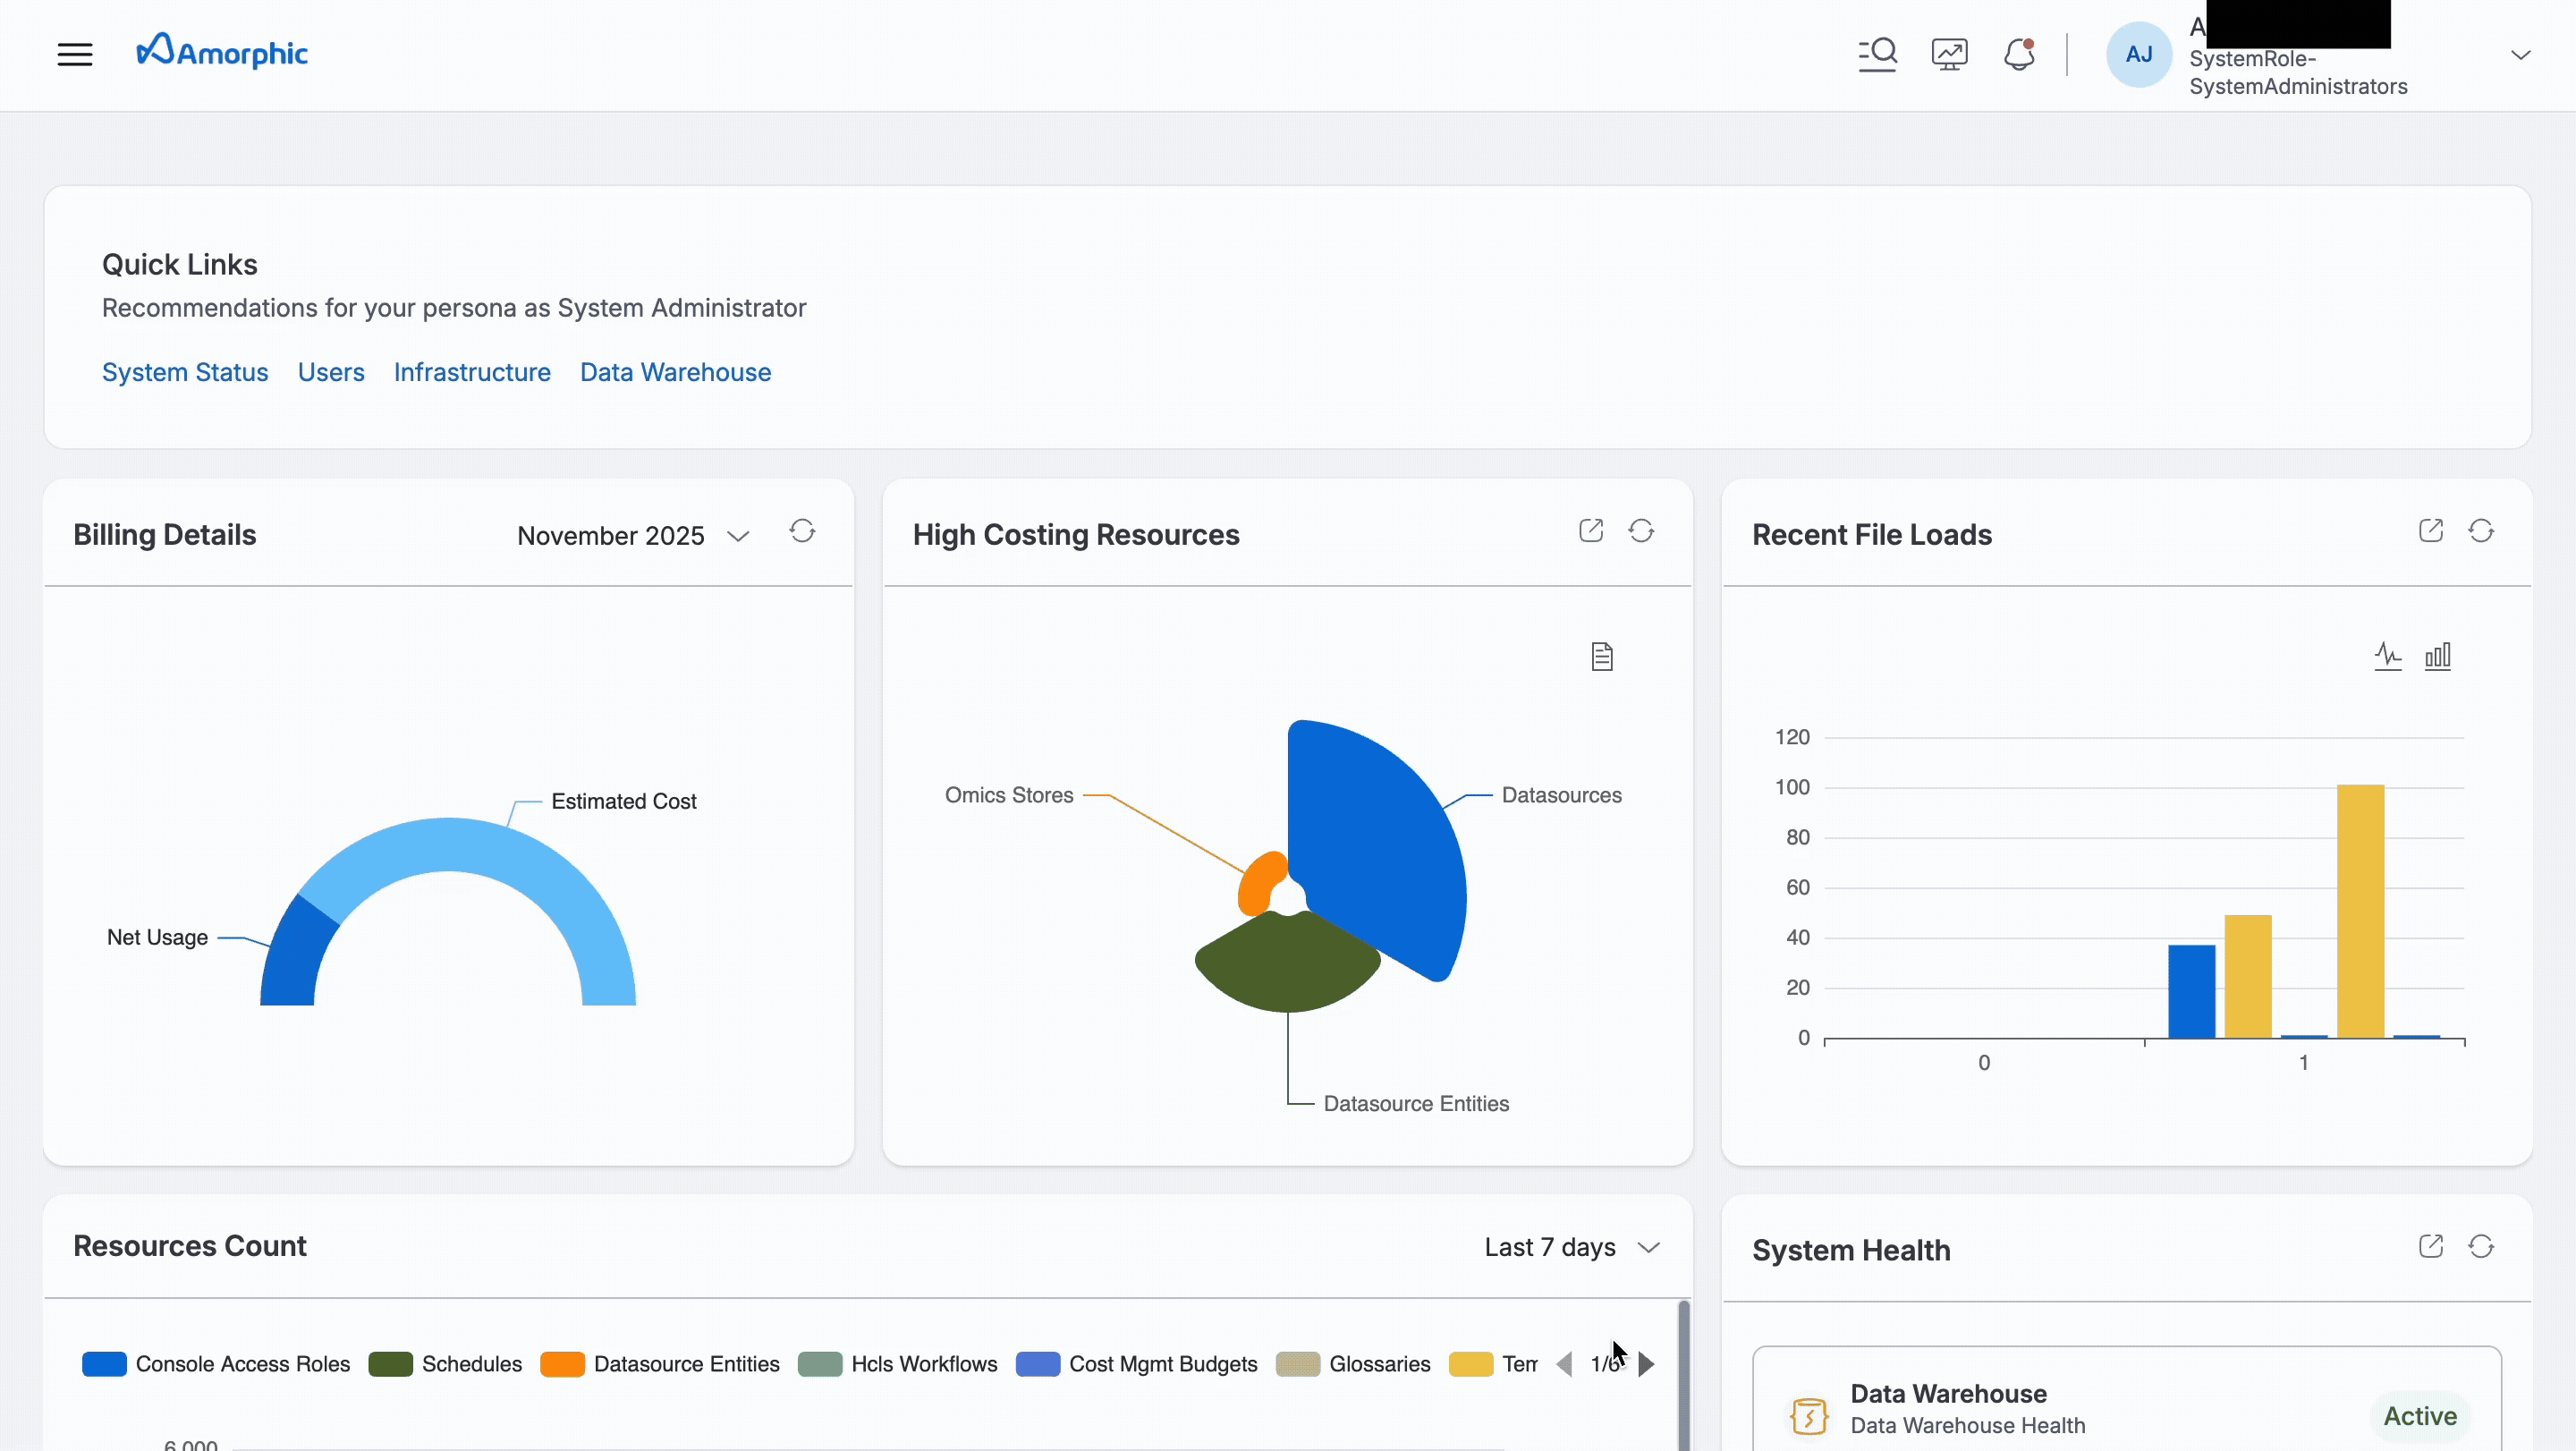Image resolution: width=2576 pixels, height=1451 pixels.
Task: Expand the user profile chevron
Action: pyautogui.click(x=2520, y=55)
